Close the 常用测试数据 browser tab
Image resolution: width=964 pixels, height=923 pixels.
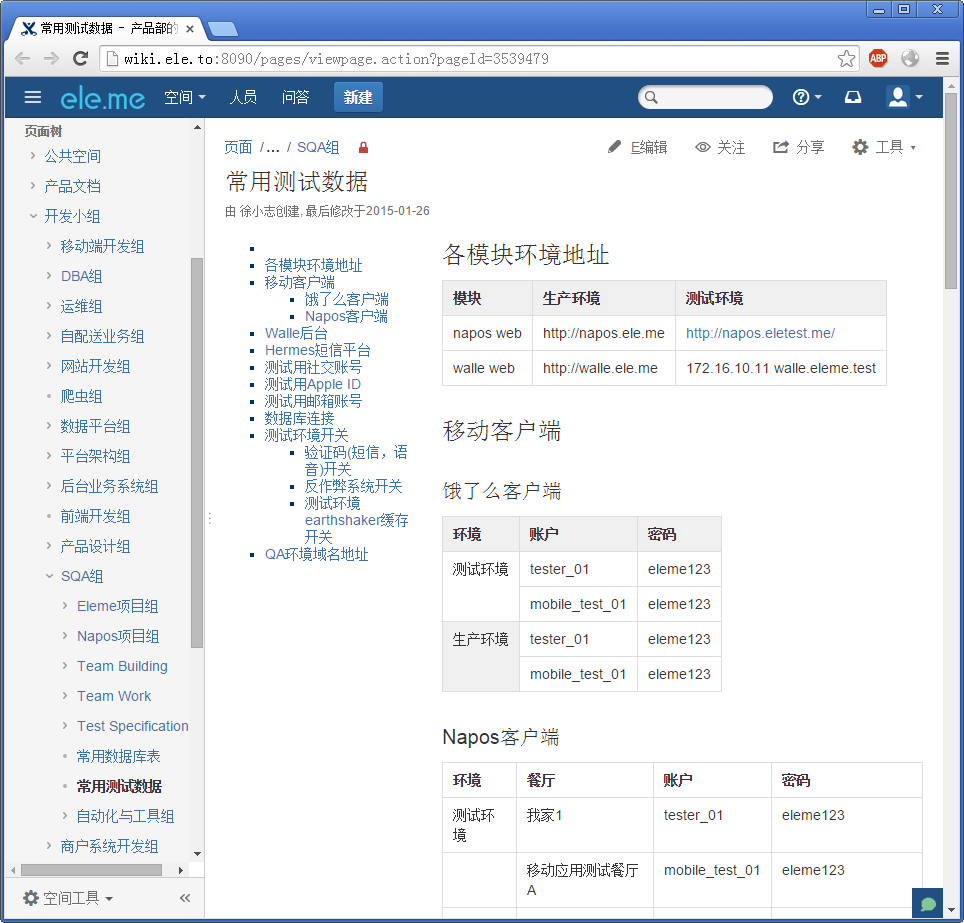pyautogui.click(x=190, y=29)
